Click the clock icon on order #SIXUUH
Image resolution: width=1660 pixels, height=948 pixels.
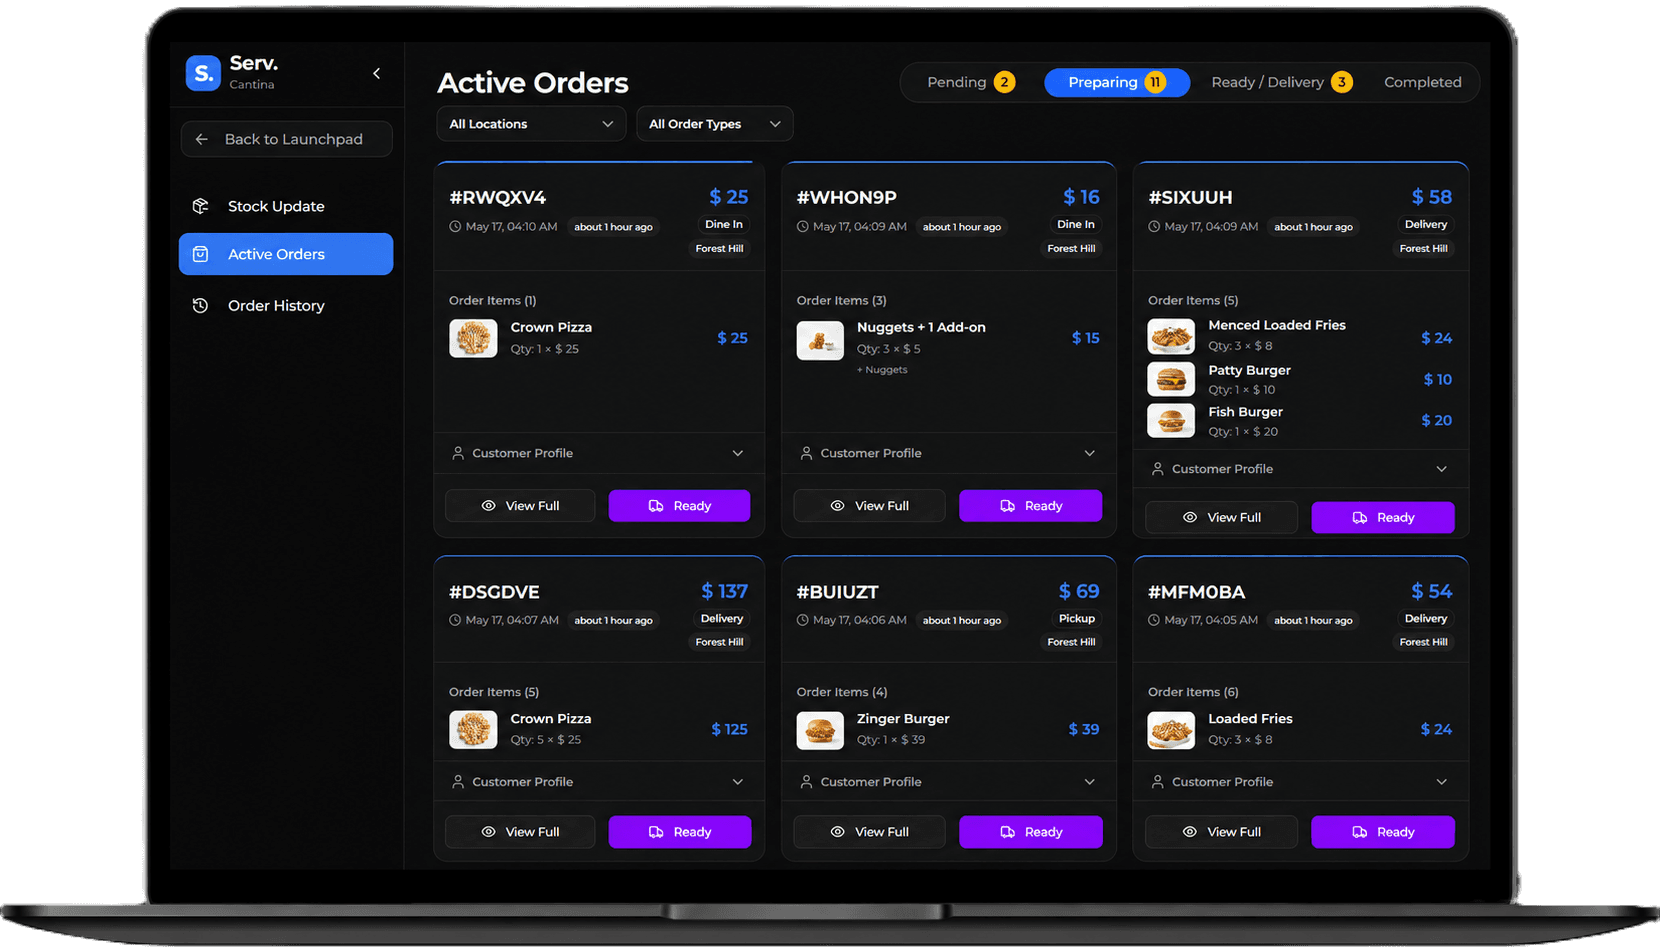pos(1154,227)
